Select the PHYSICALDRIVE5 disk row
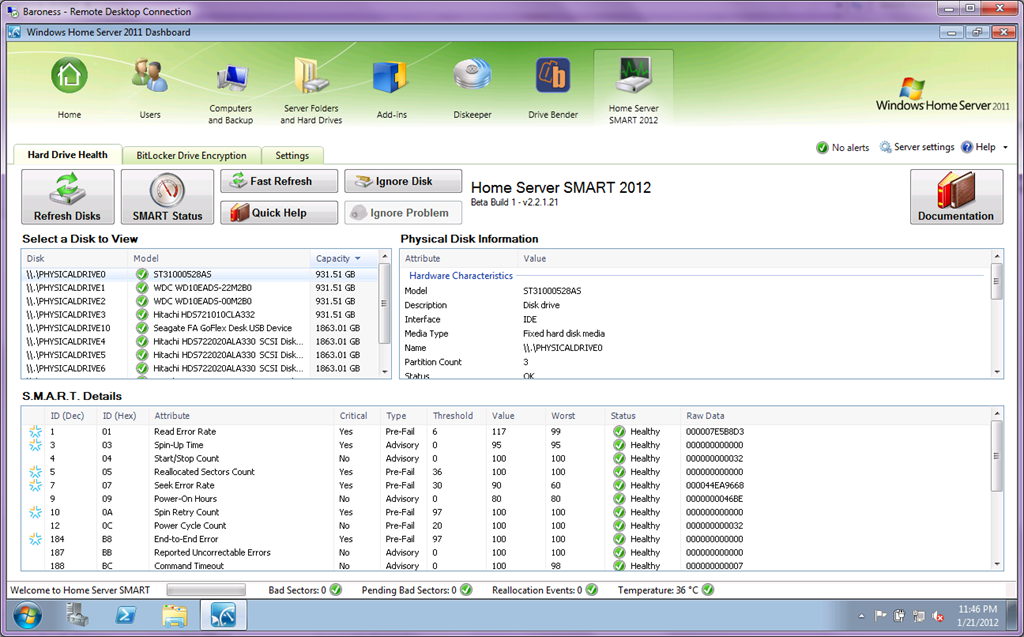1024x637 pixels. 200,355
